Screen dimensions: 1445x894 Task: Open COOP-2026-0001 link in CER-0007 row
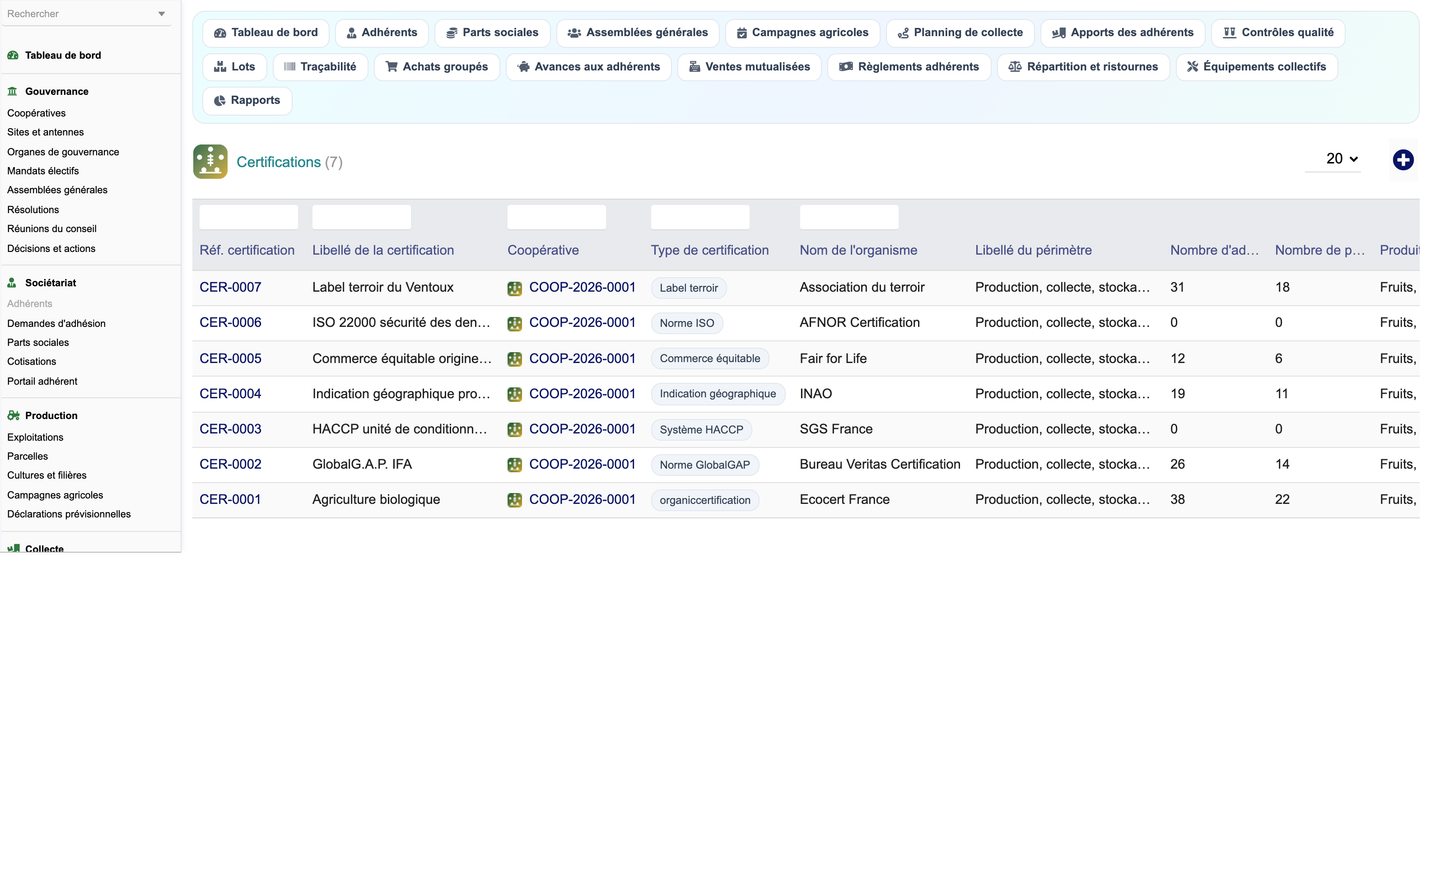pos(582,288)
